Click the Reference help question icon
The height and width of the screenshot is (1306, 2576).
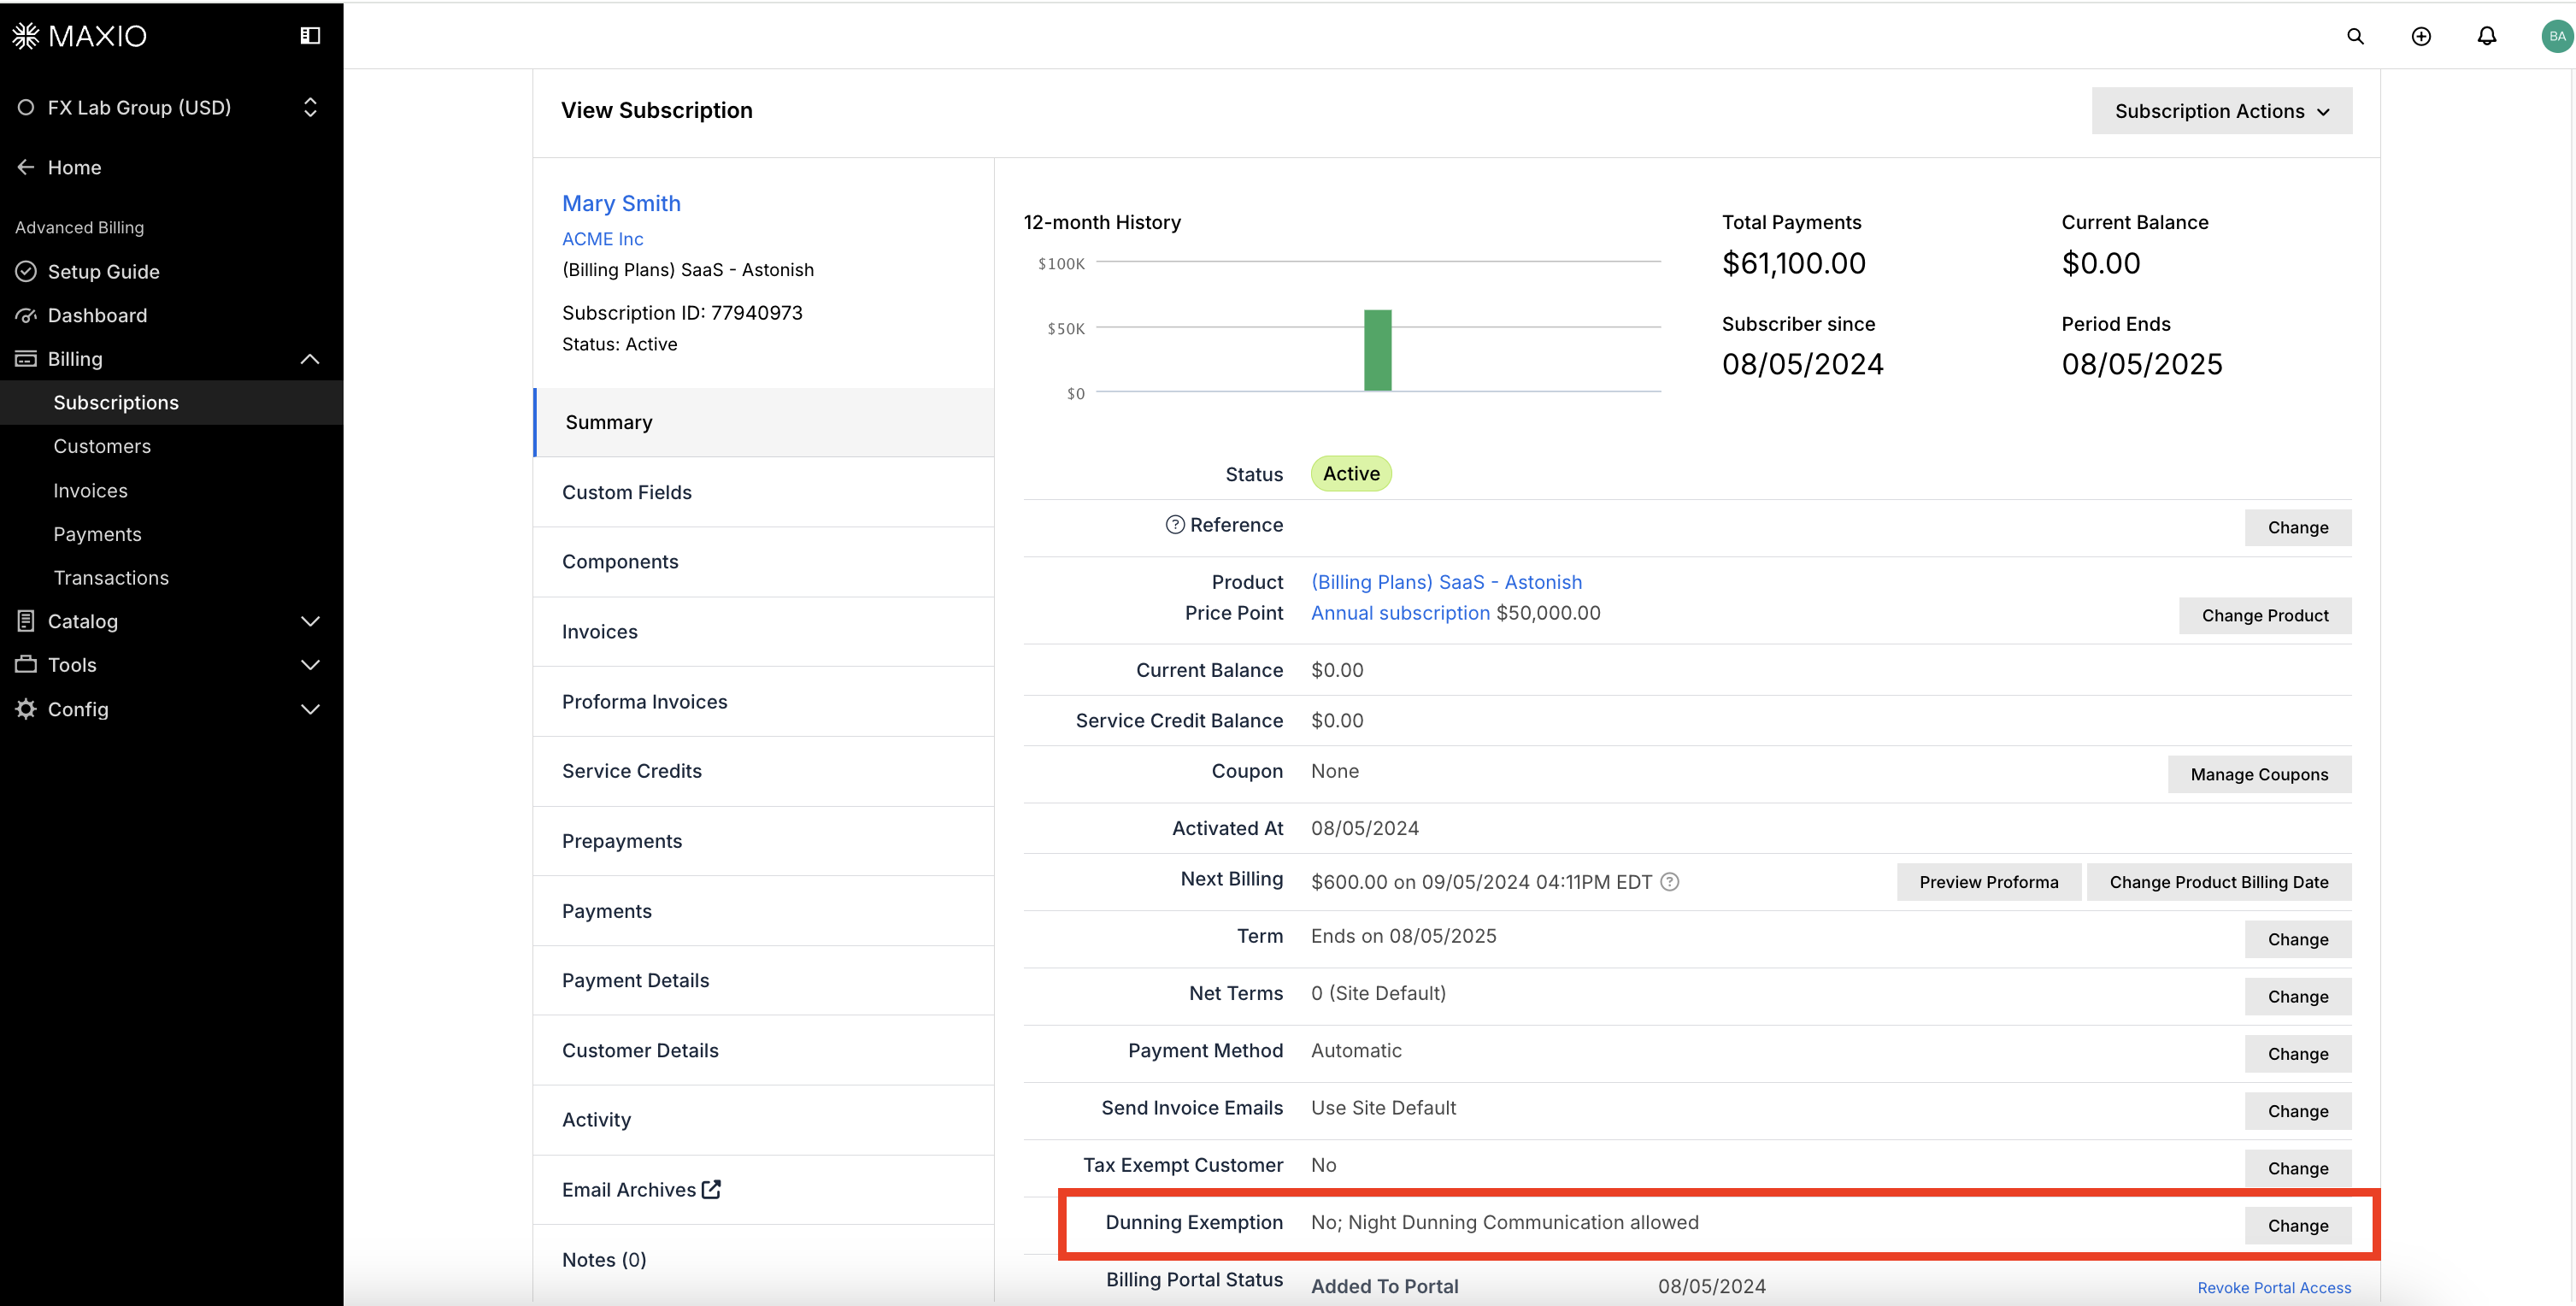click(1174, 524)
